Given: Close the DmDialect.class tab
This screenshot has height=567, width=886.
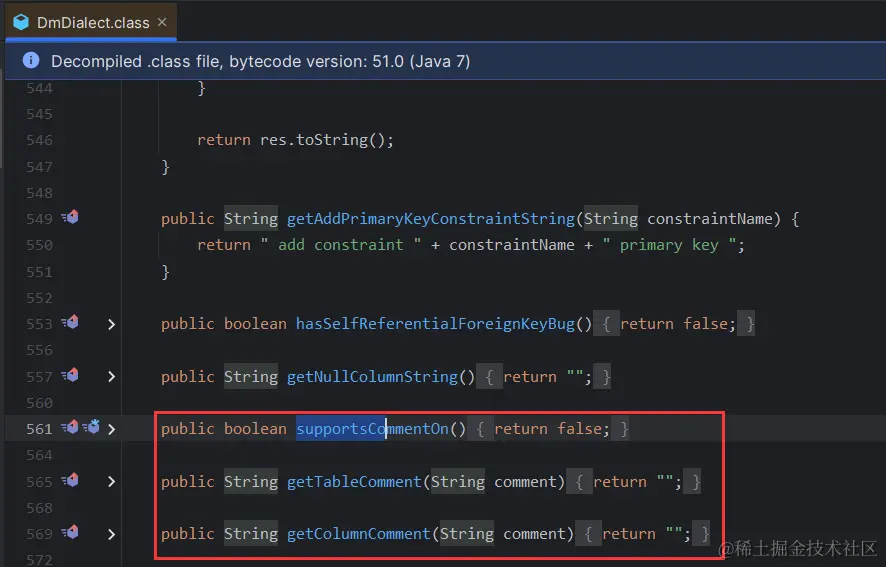Looking at the screenshot, I should click(x=162, y=22).
